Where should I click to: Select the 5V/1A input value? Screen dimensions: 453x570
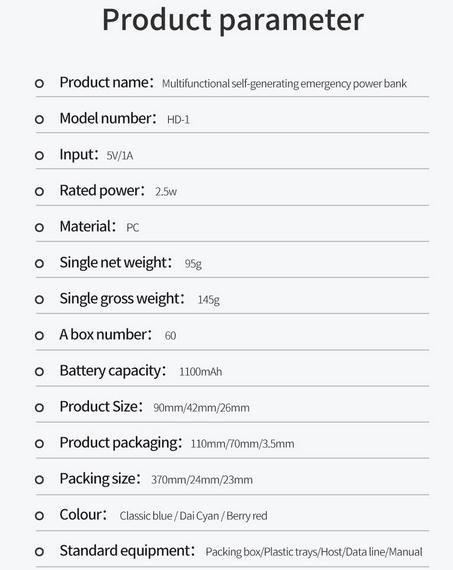[x=120, y=156]
